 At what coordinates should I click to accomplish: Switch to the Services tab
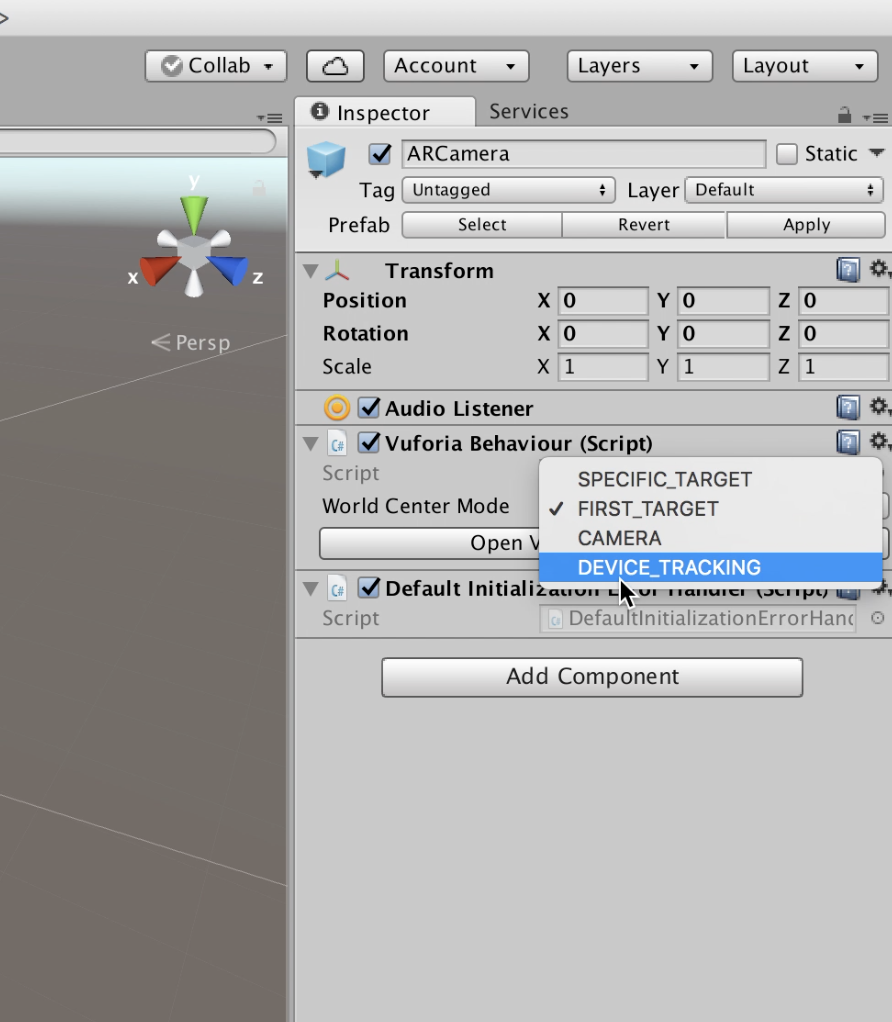tap(528, 112)
